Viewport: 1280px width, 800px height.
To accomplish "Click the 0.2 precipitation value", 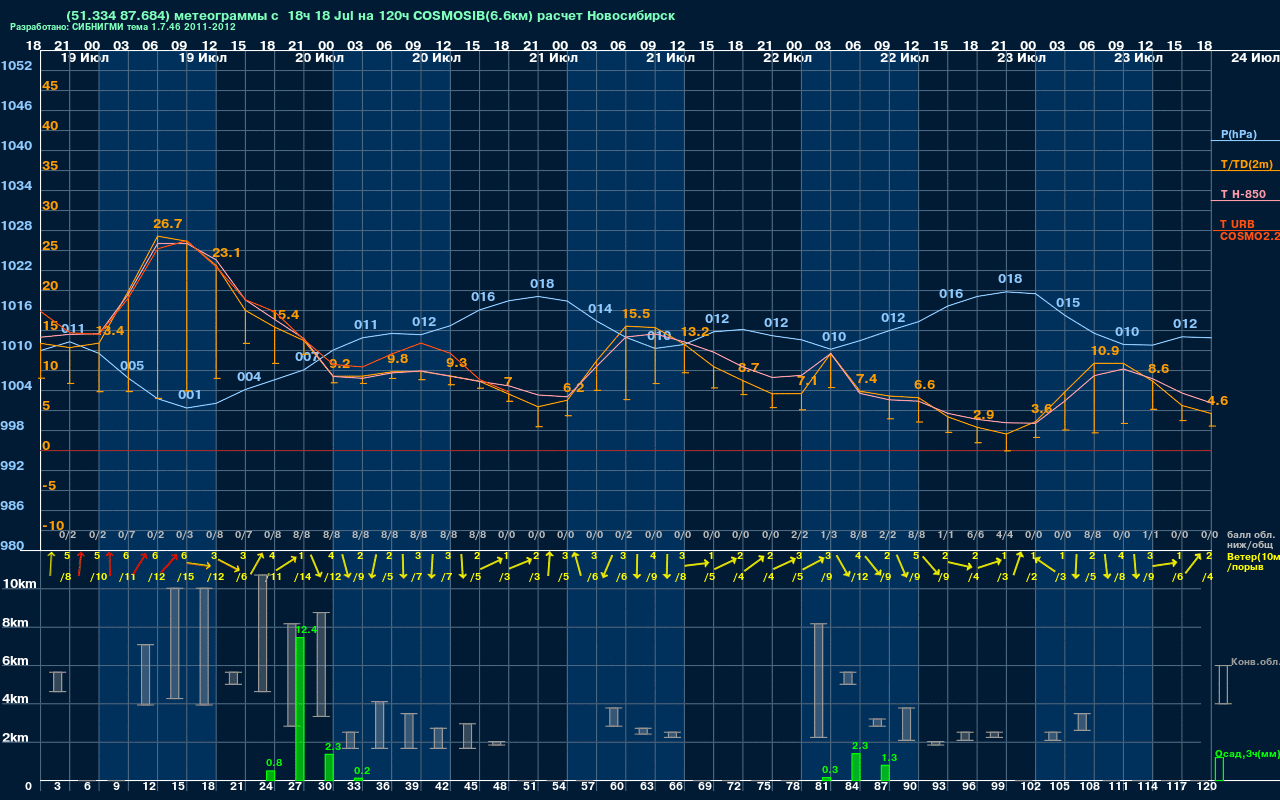I will pos(362,770).
